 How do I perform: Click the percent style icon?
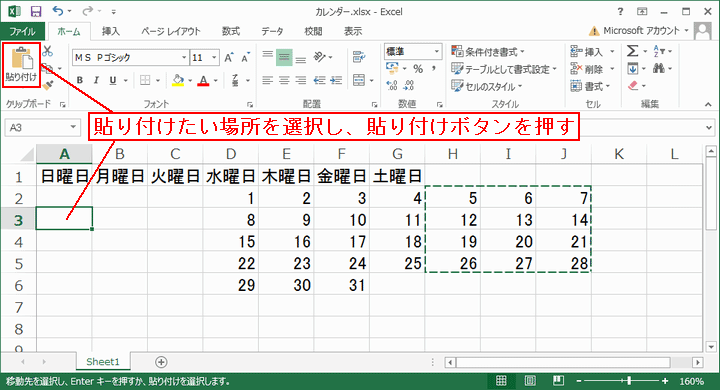418,69
